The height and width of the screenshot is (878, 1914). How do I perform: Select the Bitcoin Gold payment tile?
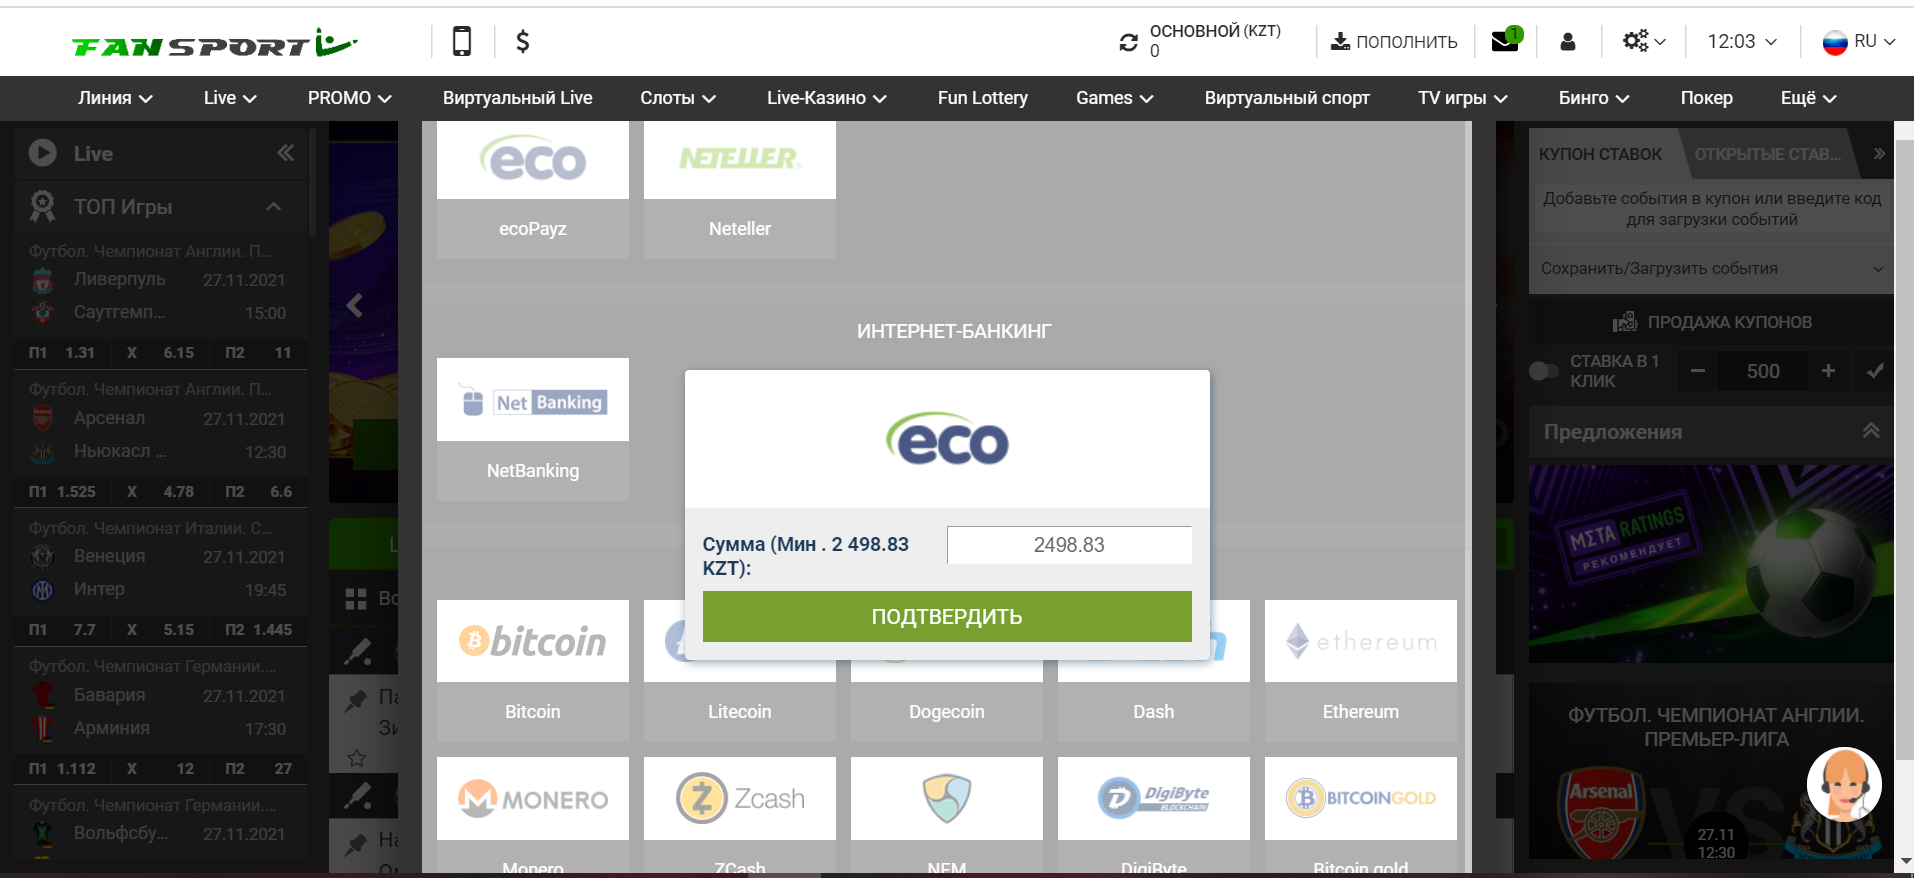(1361, 815)
